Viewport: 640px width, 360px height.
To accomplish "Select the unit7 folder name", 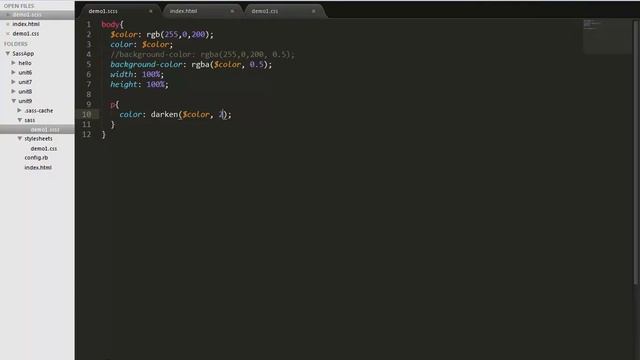I will (x=25, y=82).
